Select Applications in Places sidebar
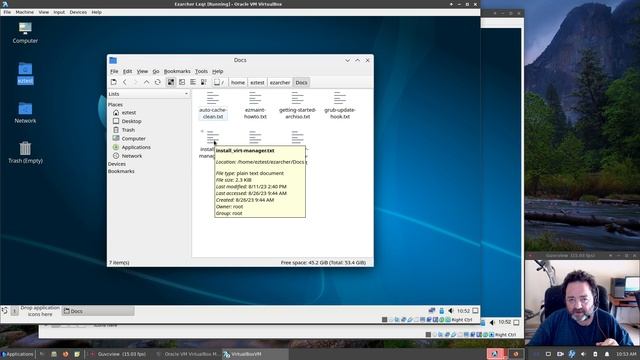The image size is (640, 360). tap(136, 147)
